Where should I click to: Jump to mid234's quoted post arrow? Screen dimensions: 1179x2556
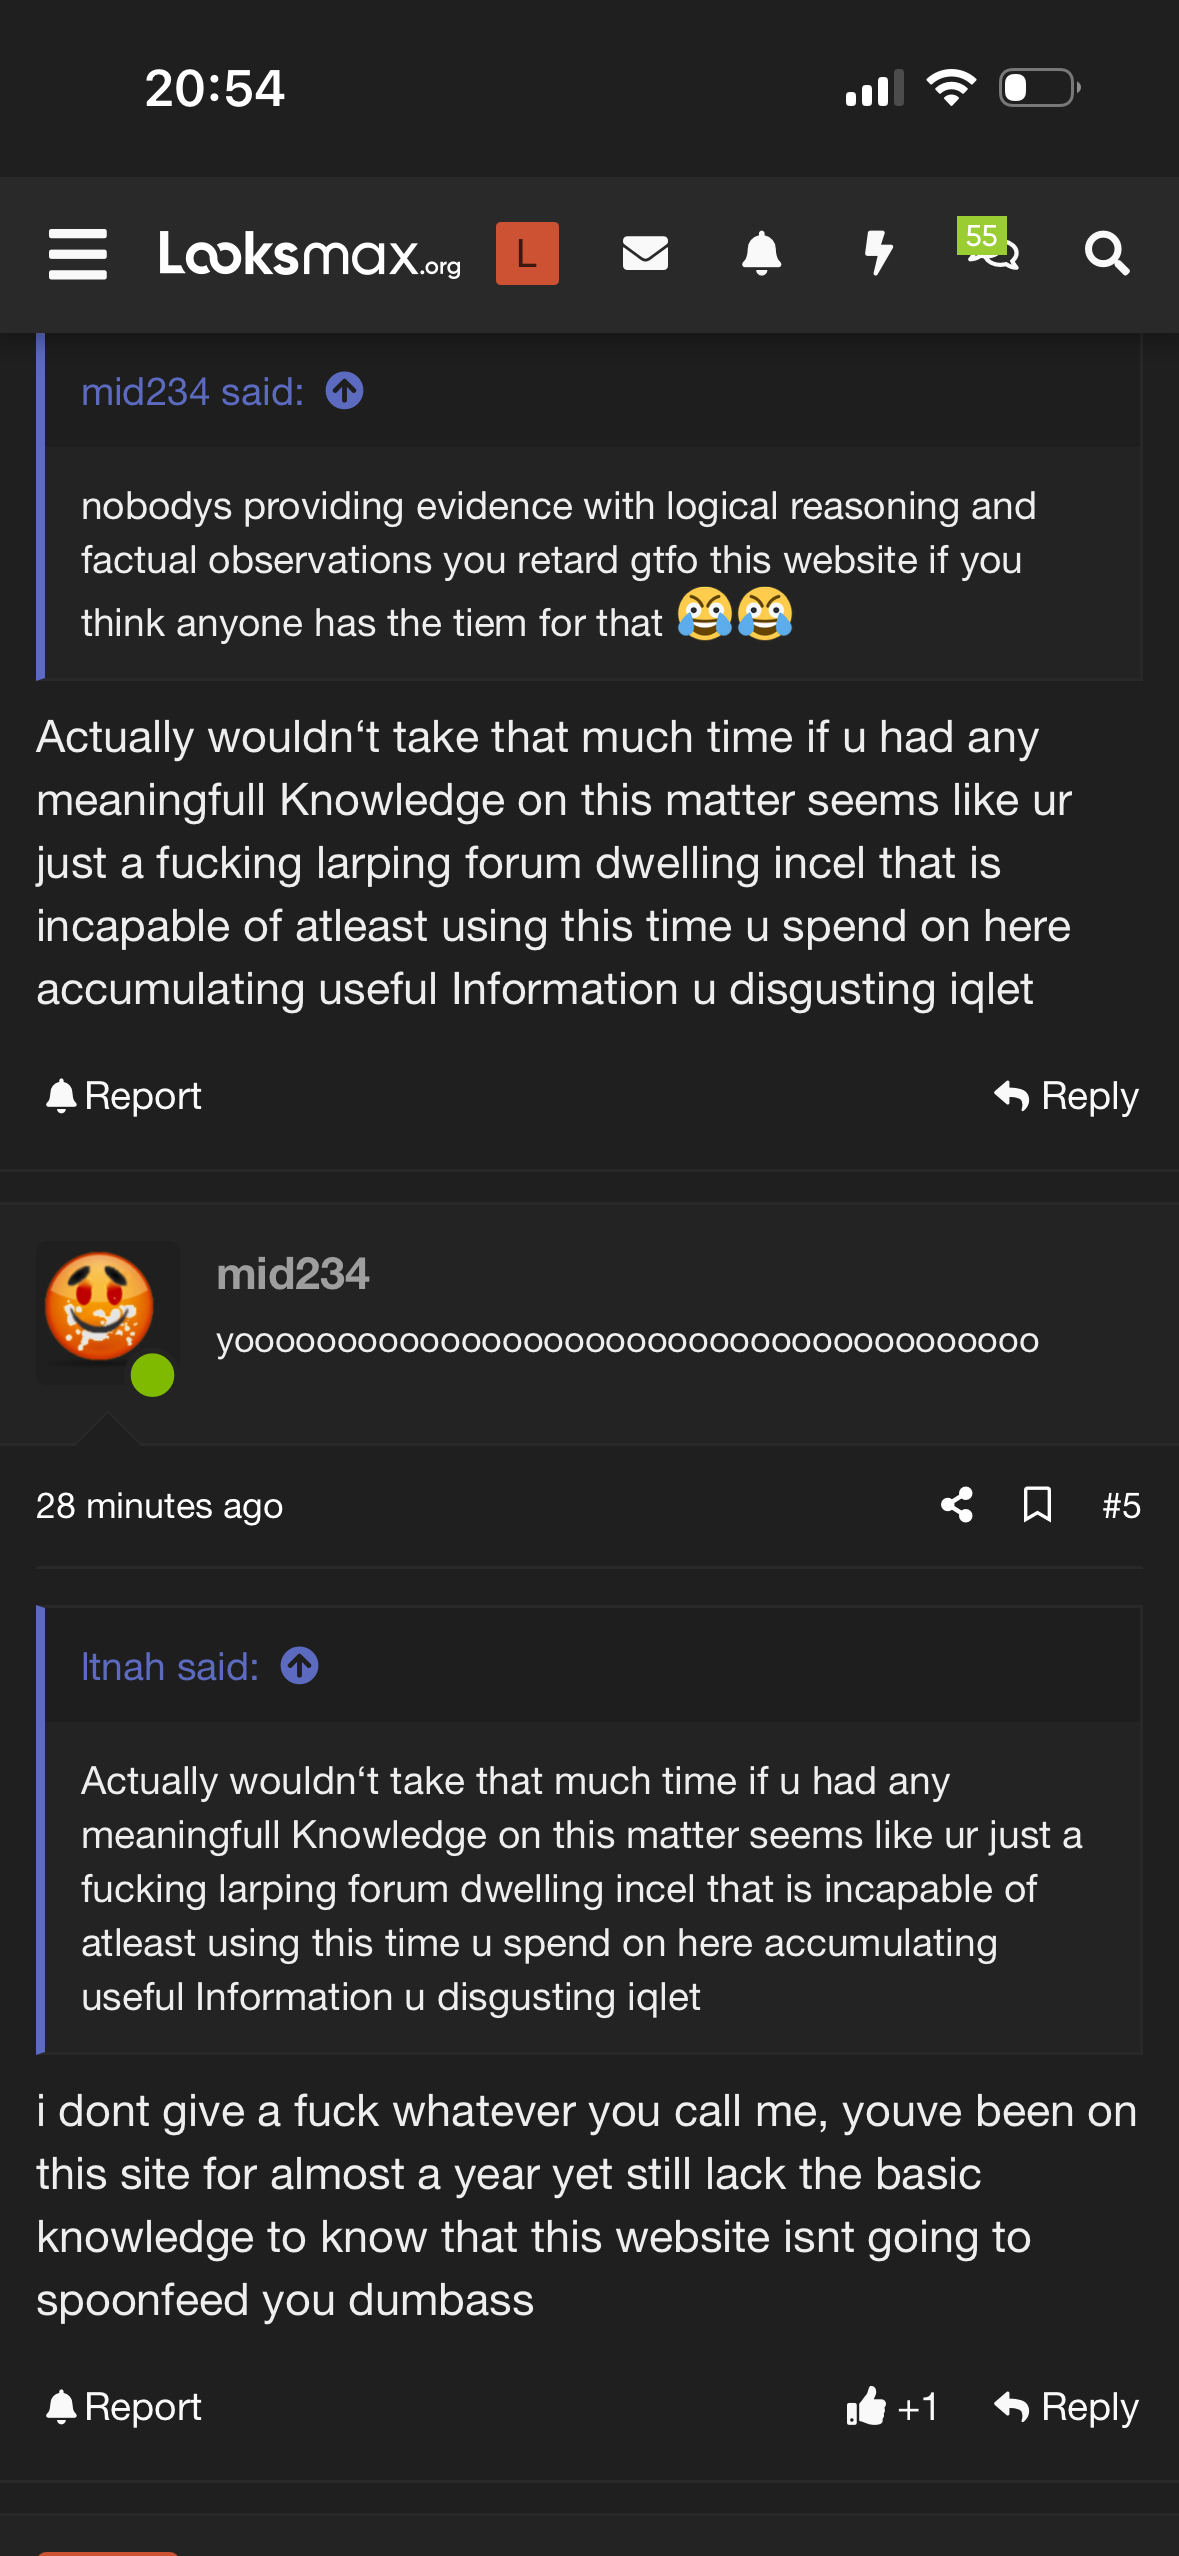(x=344, y=391)
